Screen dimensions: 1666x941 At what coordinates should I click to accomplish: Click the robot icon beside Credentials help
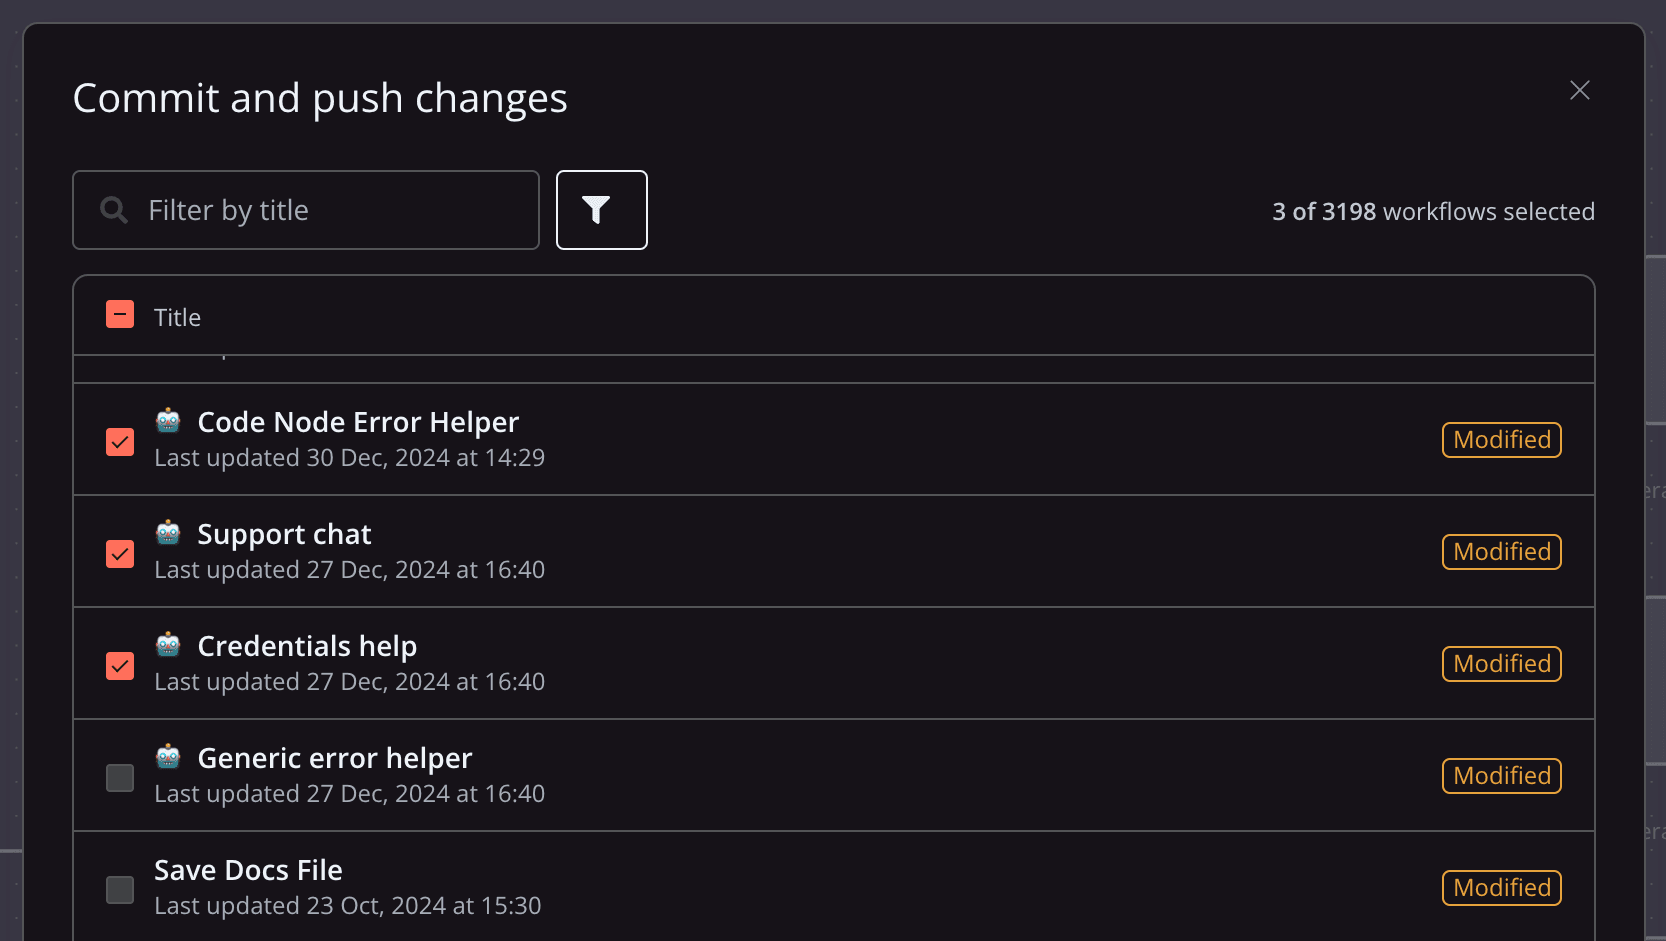pyautogui.click(x=168, y=644)
